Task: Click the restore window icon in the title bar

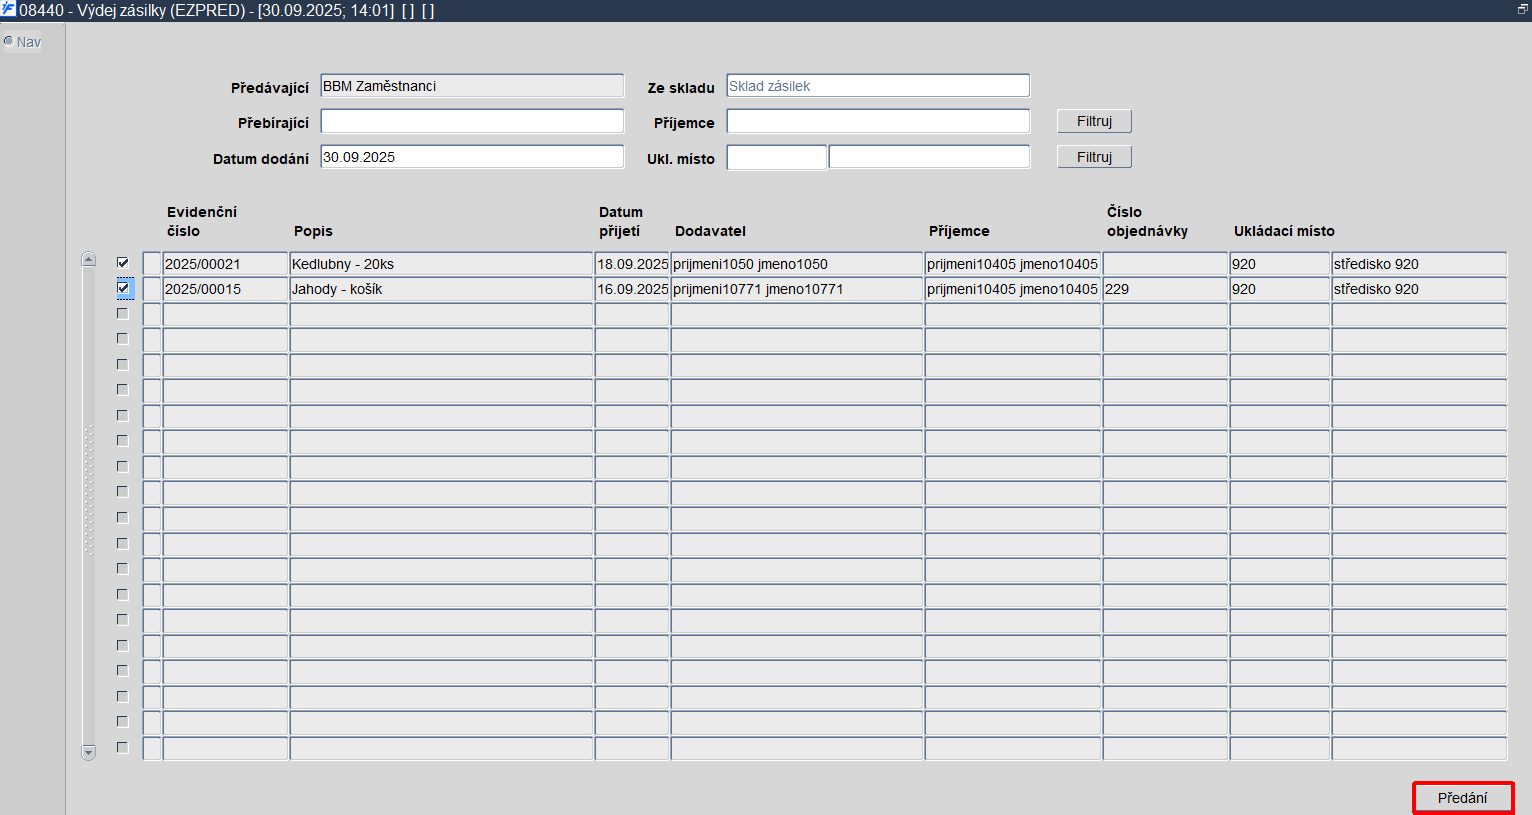Action: click(x=1522, y=9)
